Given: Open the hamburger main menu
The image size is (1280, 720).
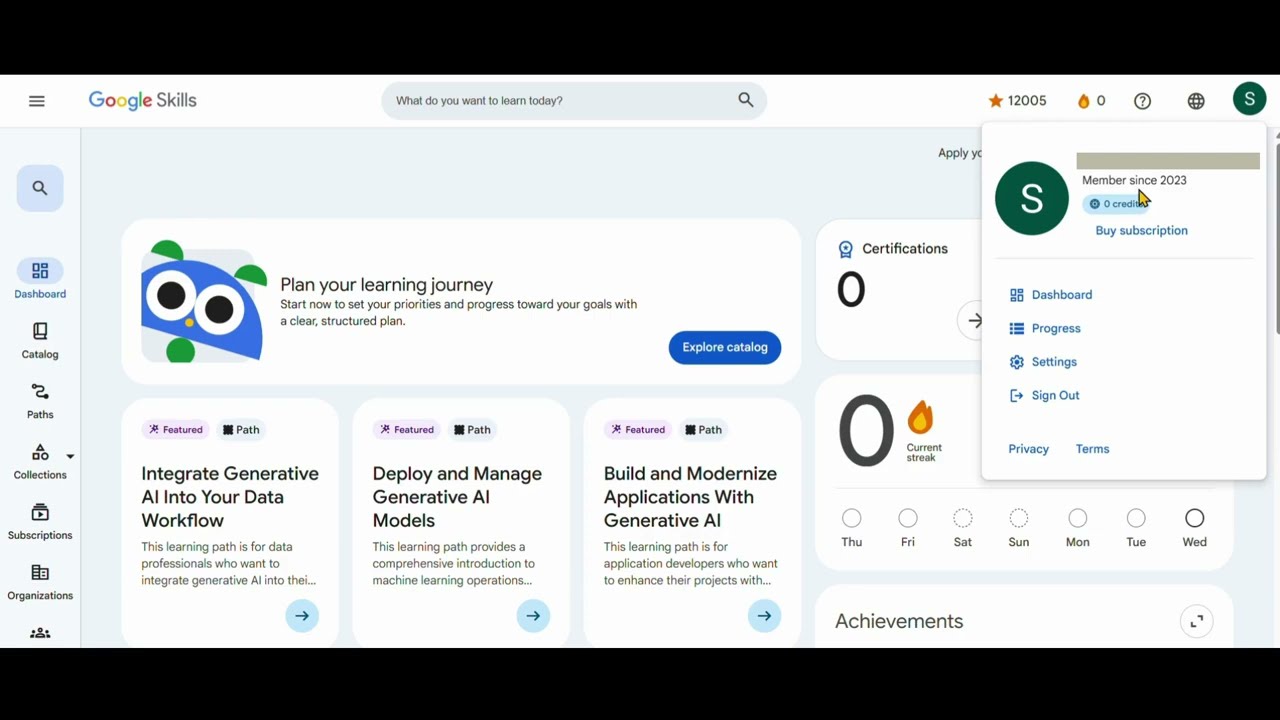Looking at the screenshot, I should (37, 101).
